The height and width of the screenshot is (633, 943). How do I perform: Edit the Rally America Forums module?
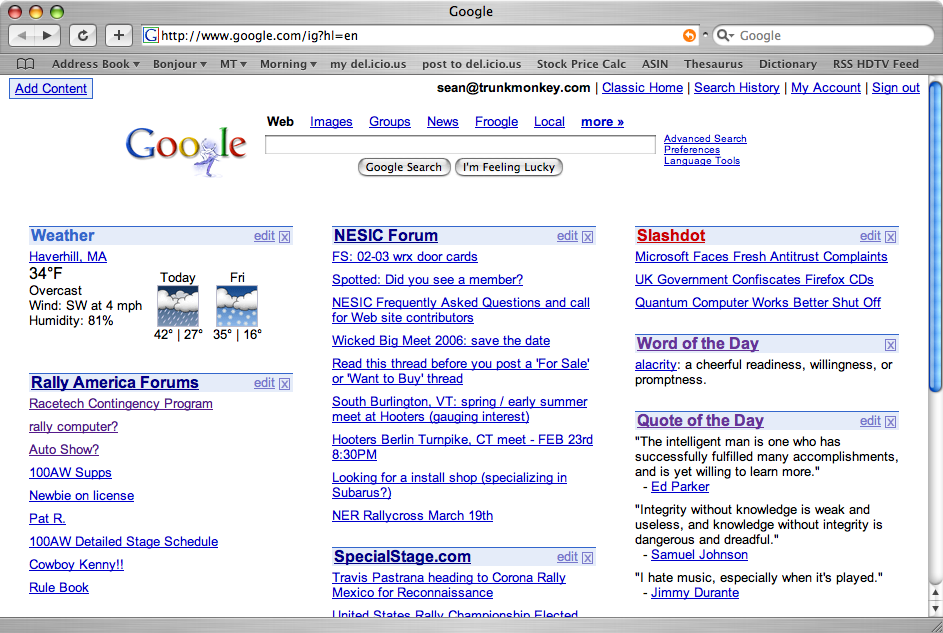(x=264, y=383)
